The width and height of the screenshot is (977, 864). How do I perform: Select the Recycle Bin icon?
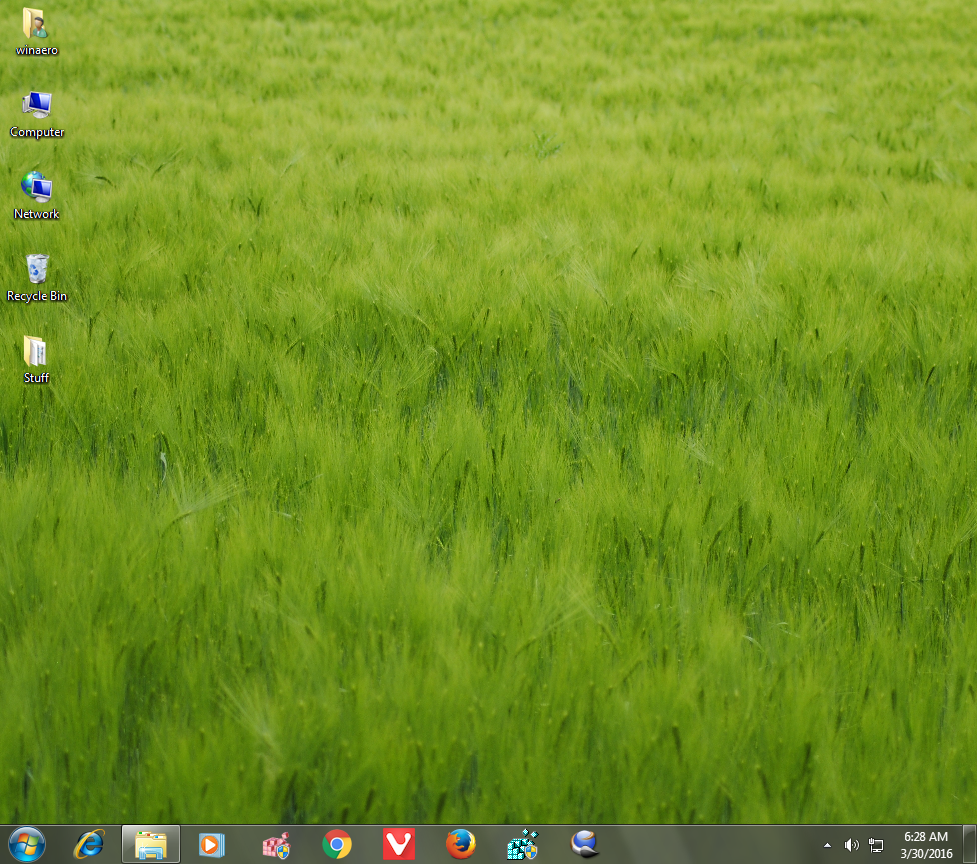click(x=36, y=276)
